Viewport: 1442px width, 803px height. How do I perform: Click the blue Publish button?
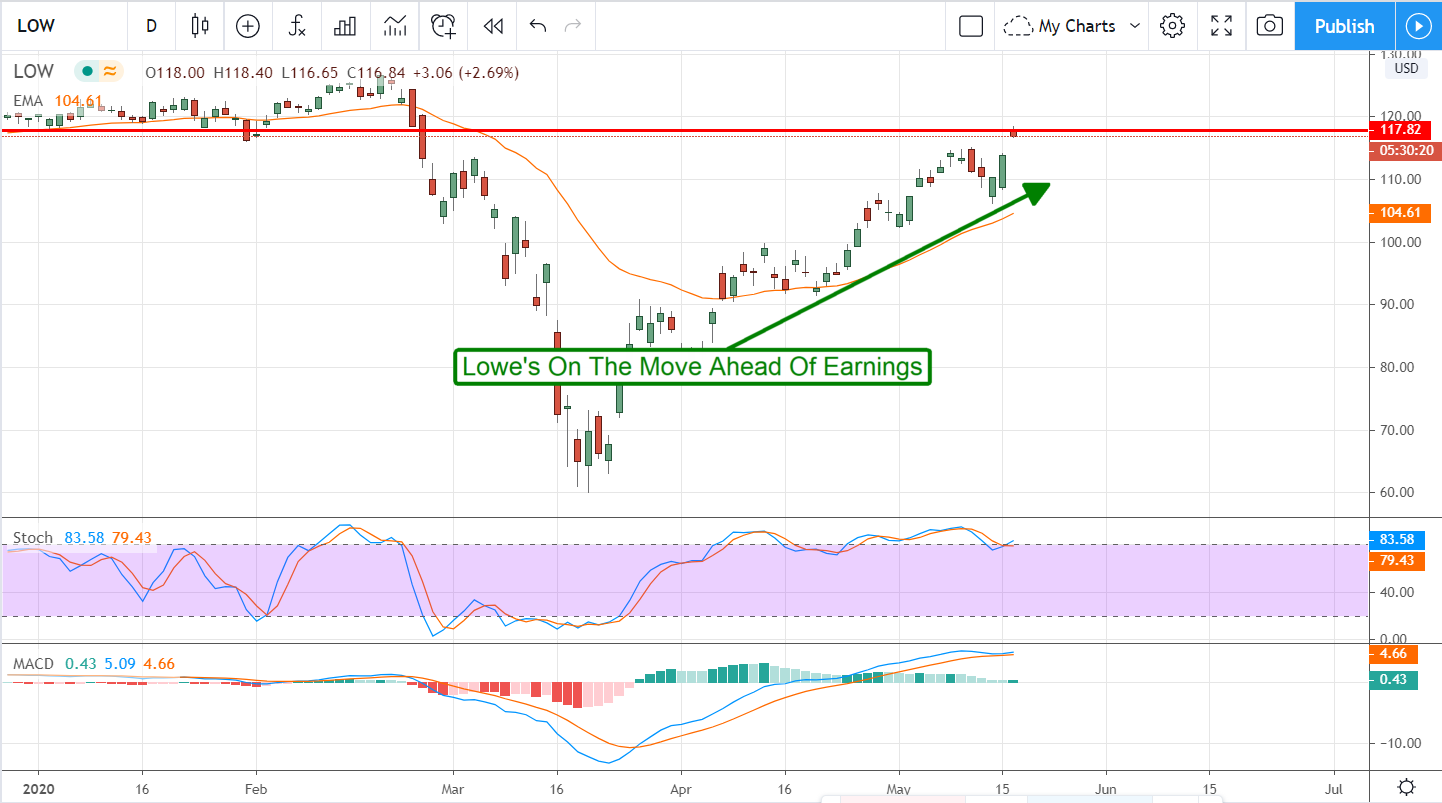[x=1344, y=26]
